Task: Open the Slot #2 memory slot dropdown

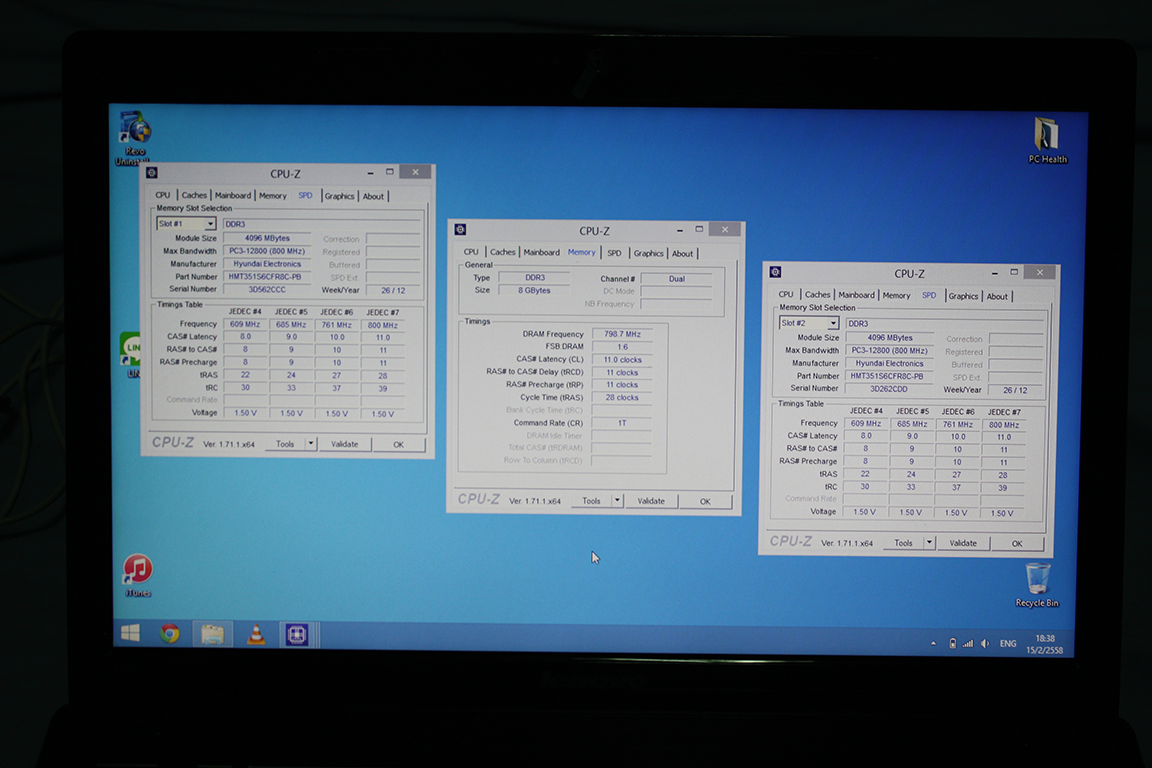Action: [x=832, y=323]
